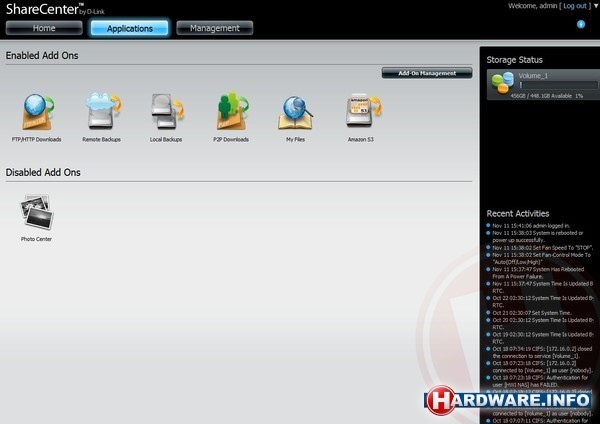600x424 pixels.
Task: Switch to the Home tab
Action: point(43,28)
